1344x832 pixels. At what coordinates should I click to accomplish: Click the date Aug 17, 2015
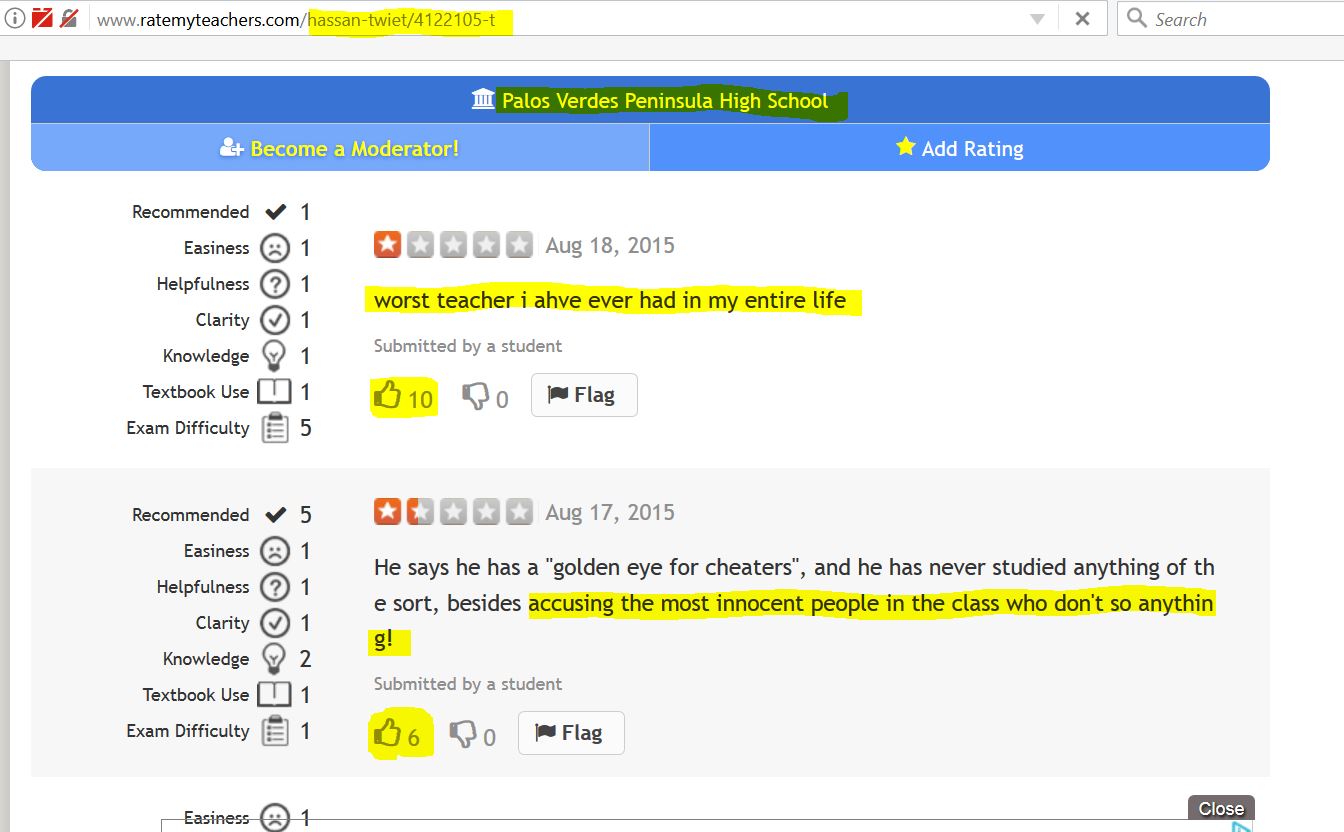[610, 512]
